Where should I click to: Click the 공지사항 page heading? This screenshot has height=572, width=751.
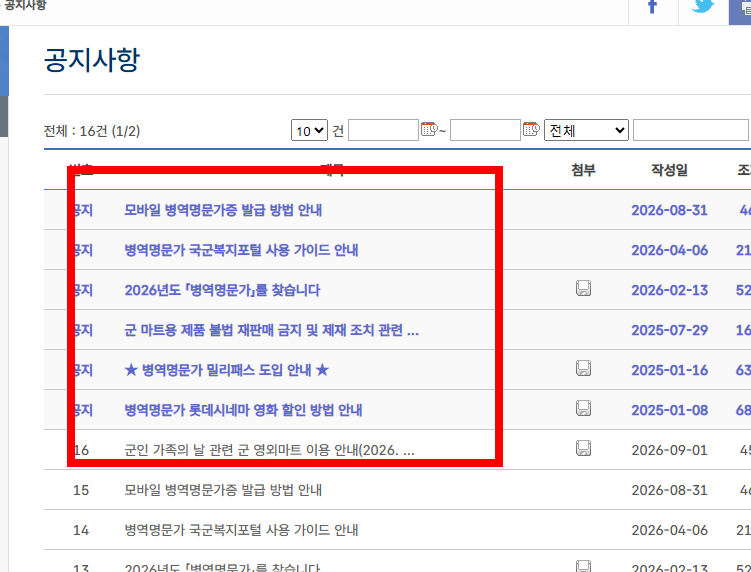click(91, 60)
